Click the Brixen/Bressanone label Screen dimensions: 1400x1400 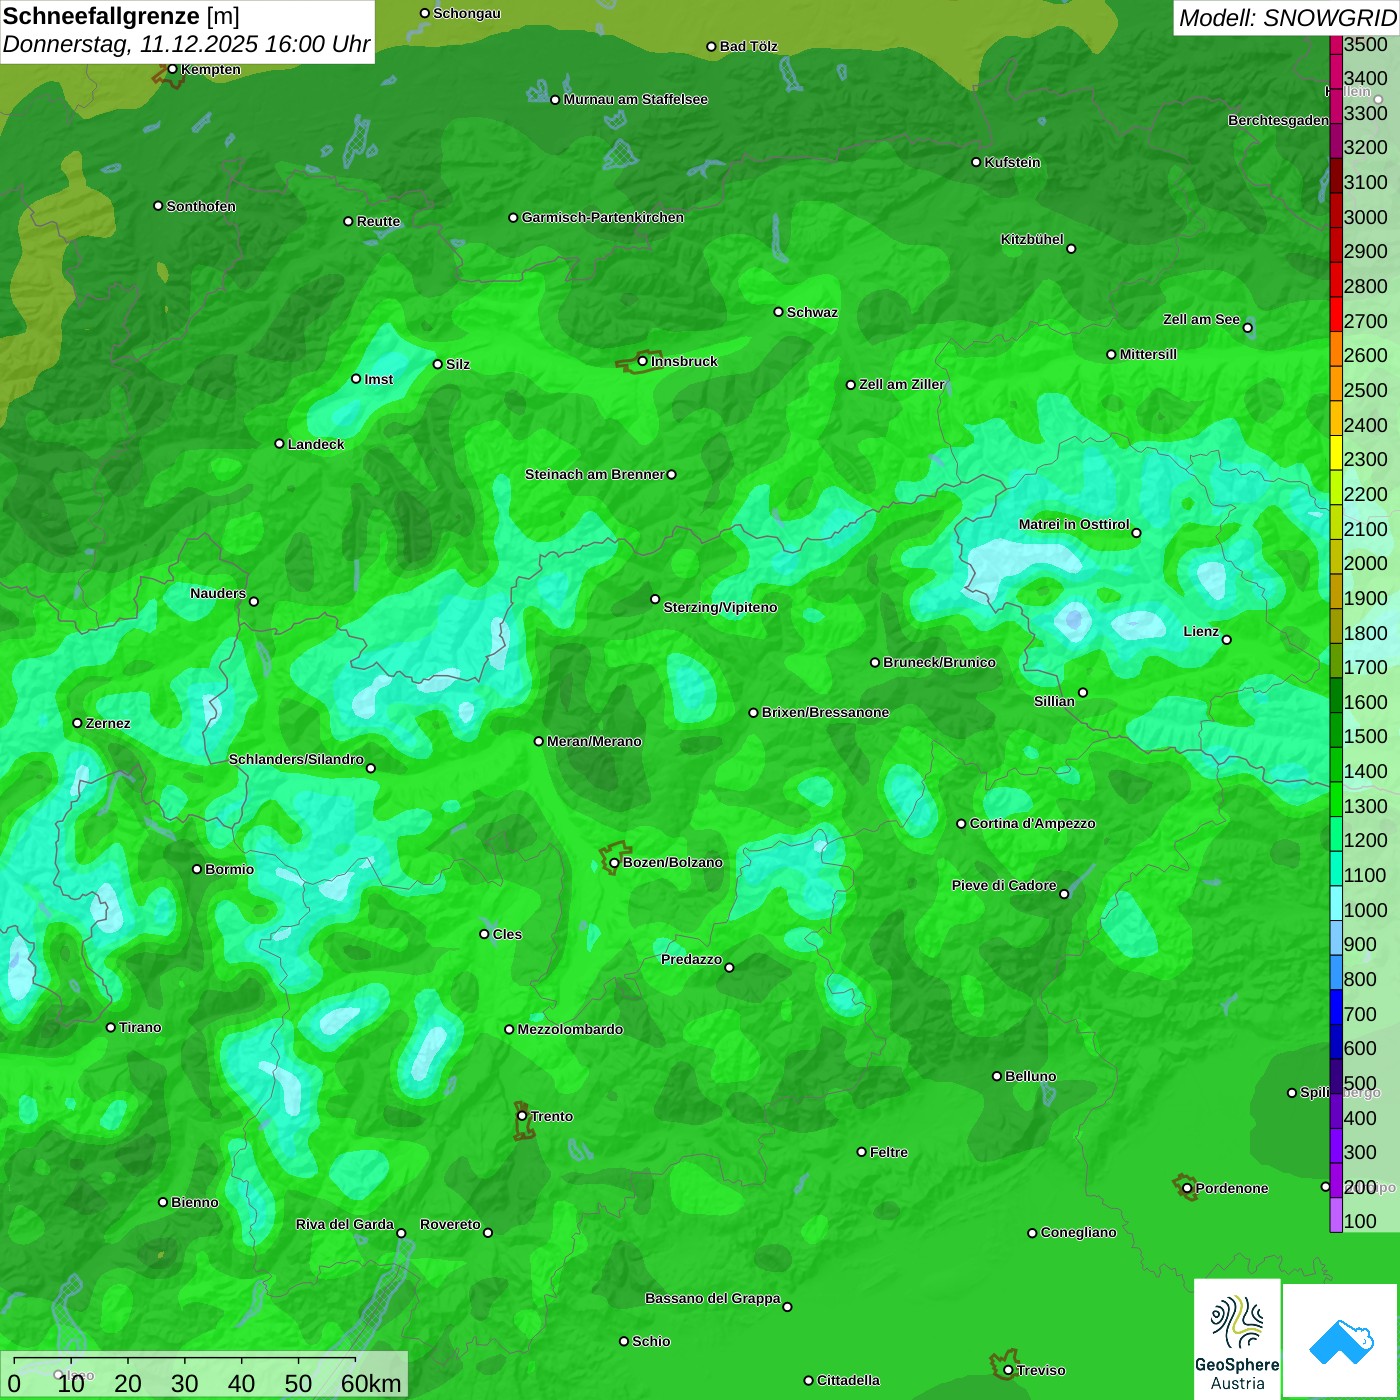click(825, 712)
